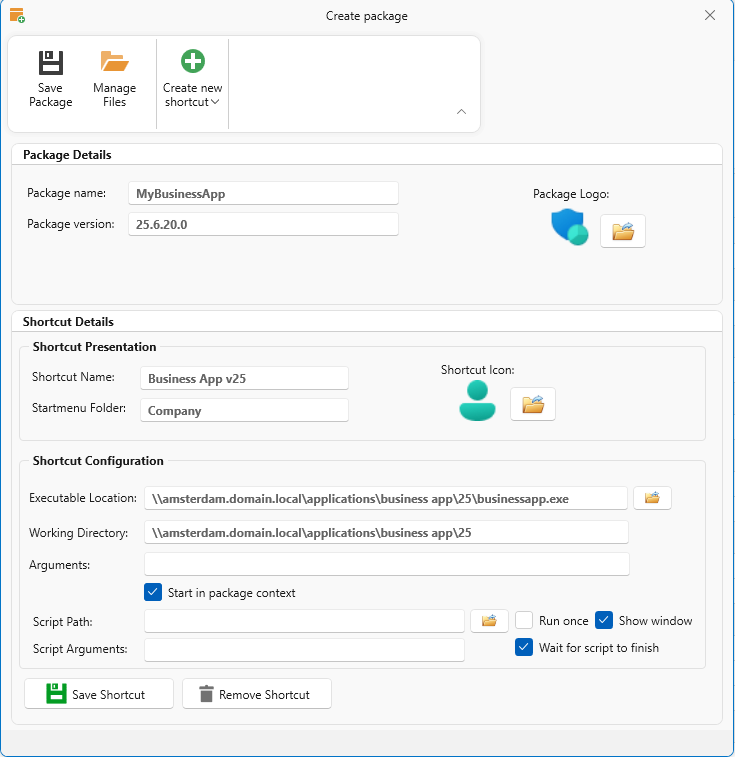
Task: Browse for a script path file
Action: pos(489,621)
